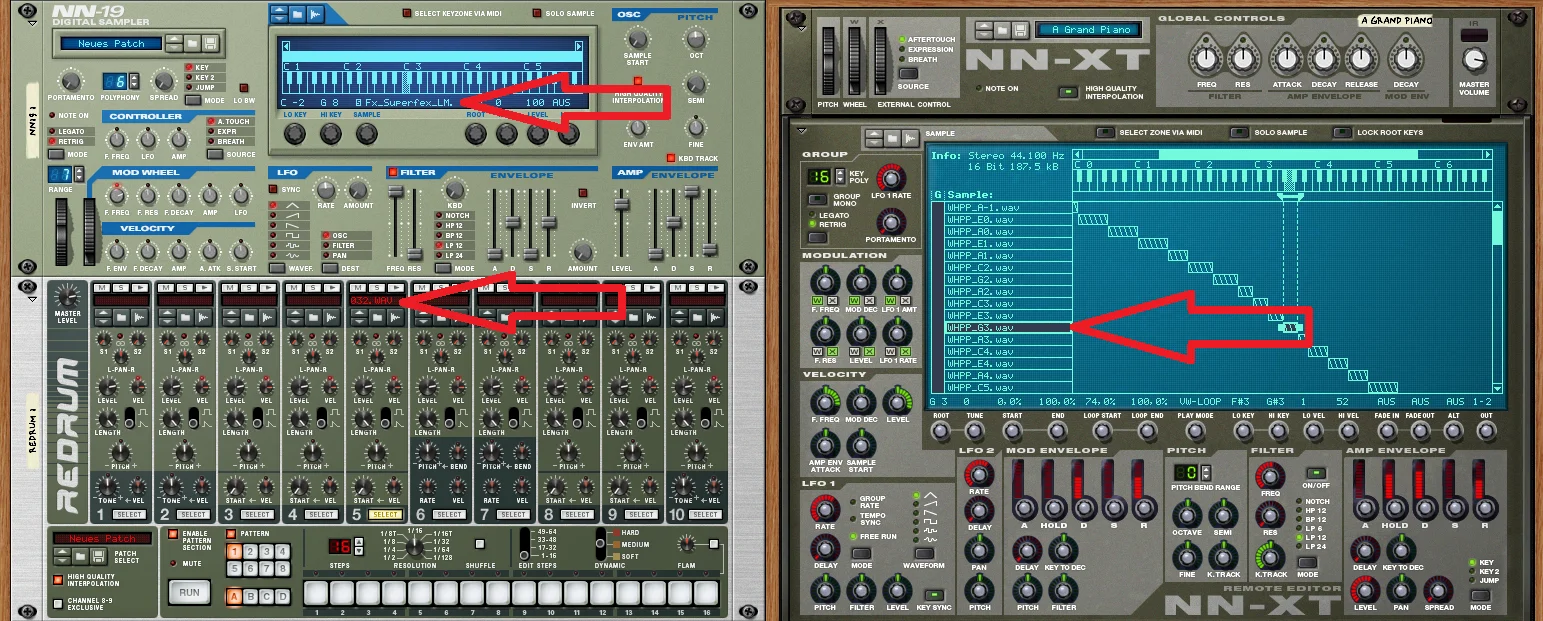Step the NN-19 pitch bend range arrows
The image size is (1543, 621).
(77, 175)
